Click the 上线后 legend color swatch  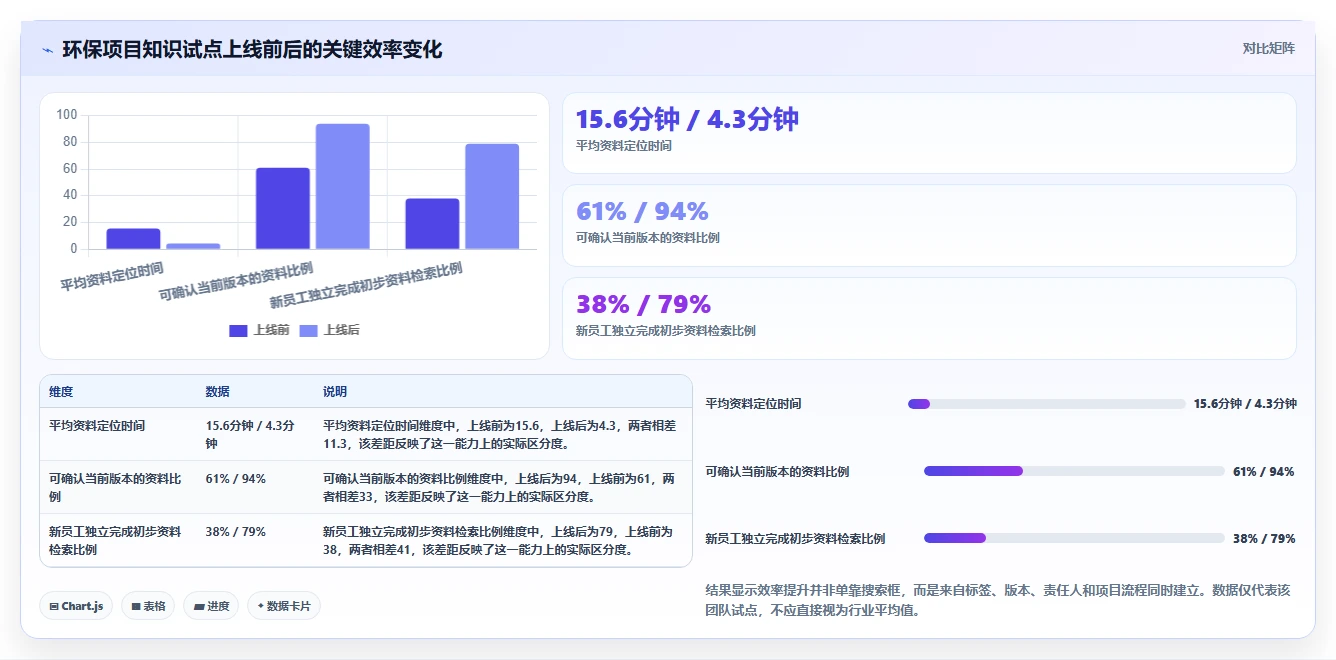point(308,331)
